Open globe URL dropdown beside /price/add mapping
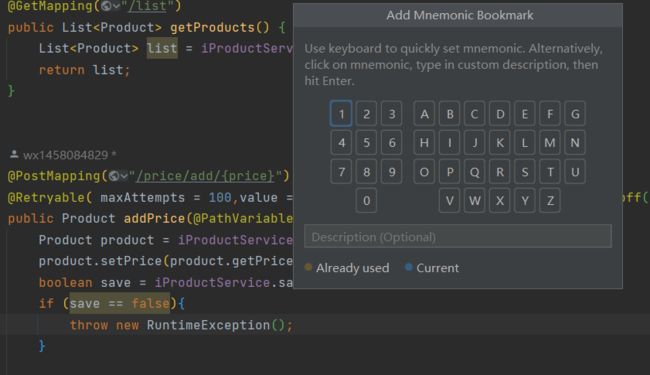The image size is (650, 375). point(118,176)
